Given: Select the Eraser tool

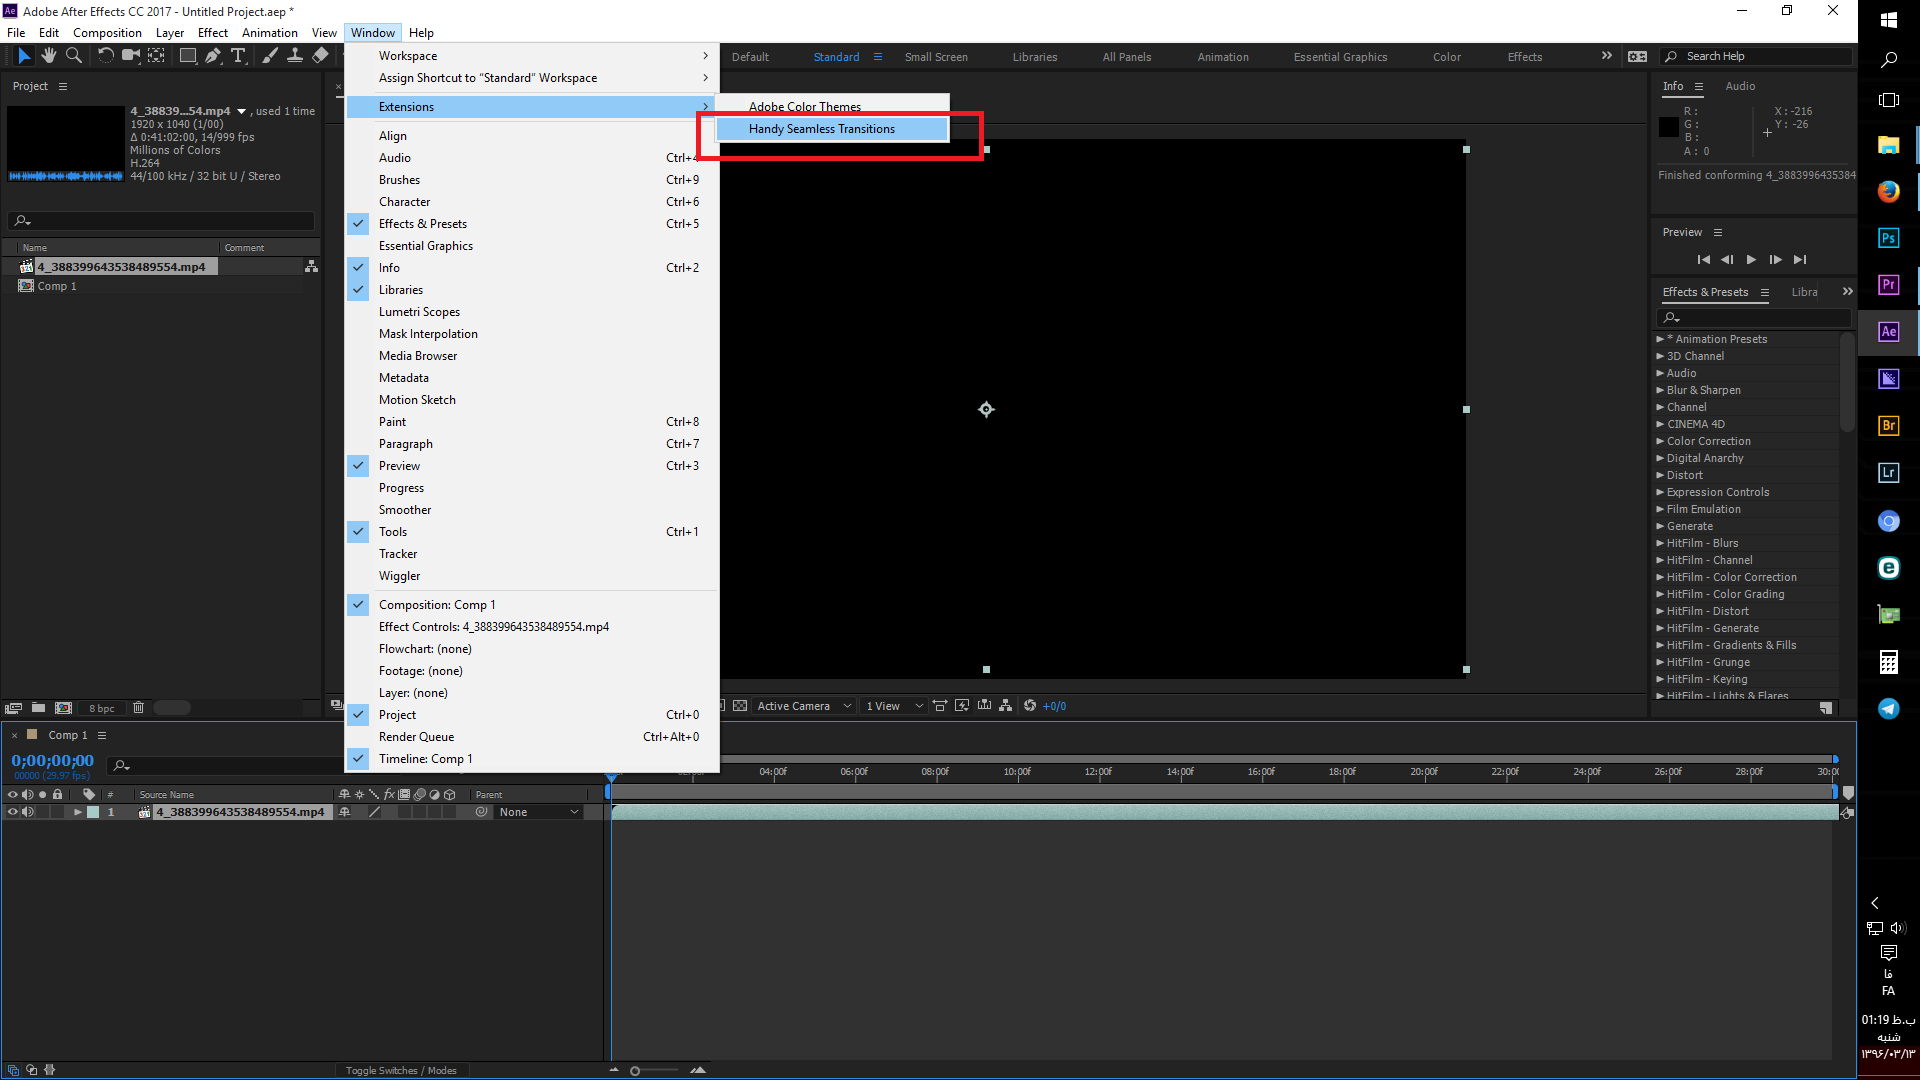Looking at the screenshot, I should pos(321,56).
